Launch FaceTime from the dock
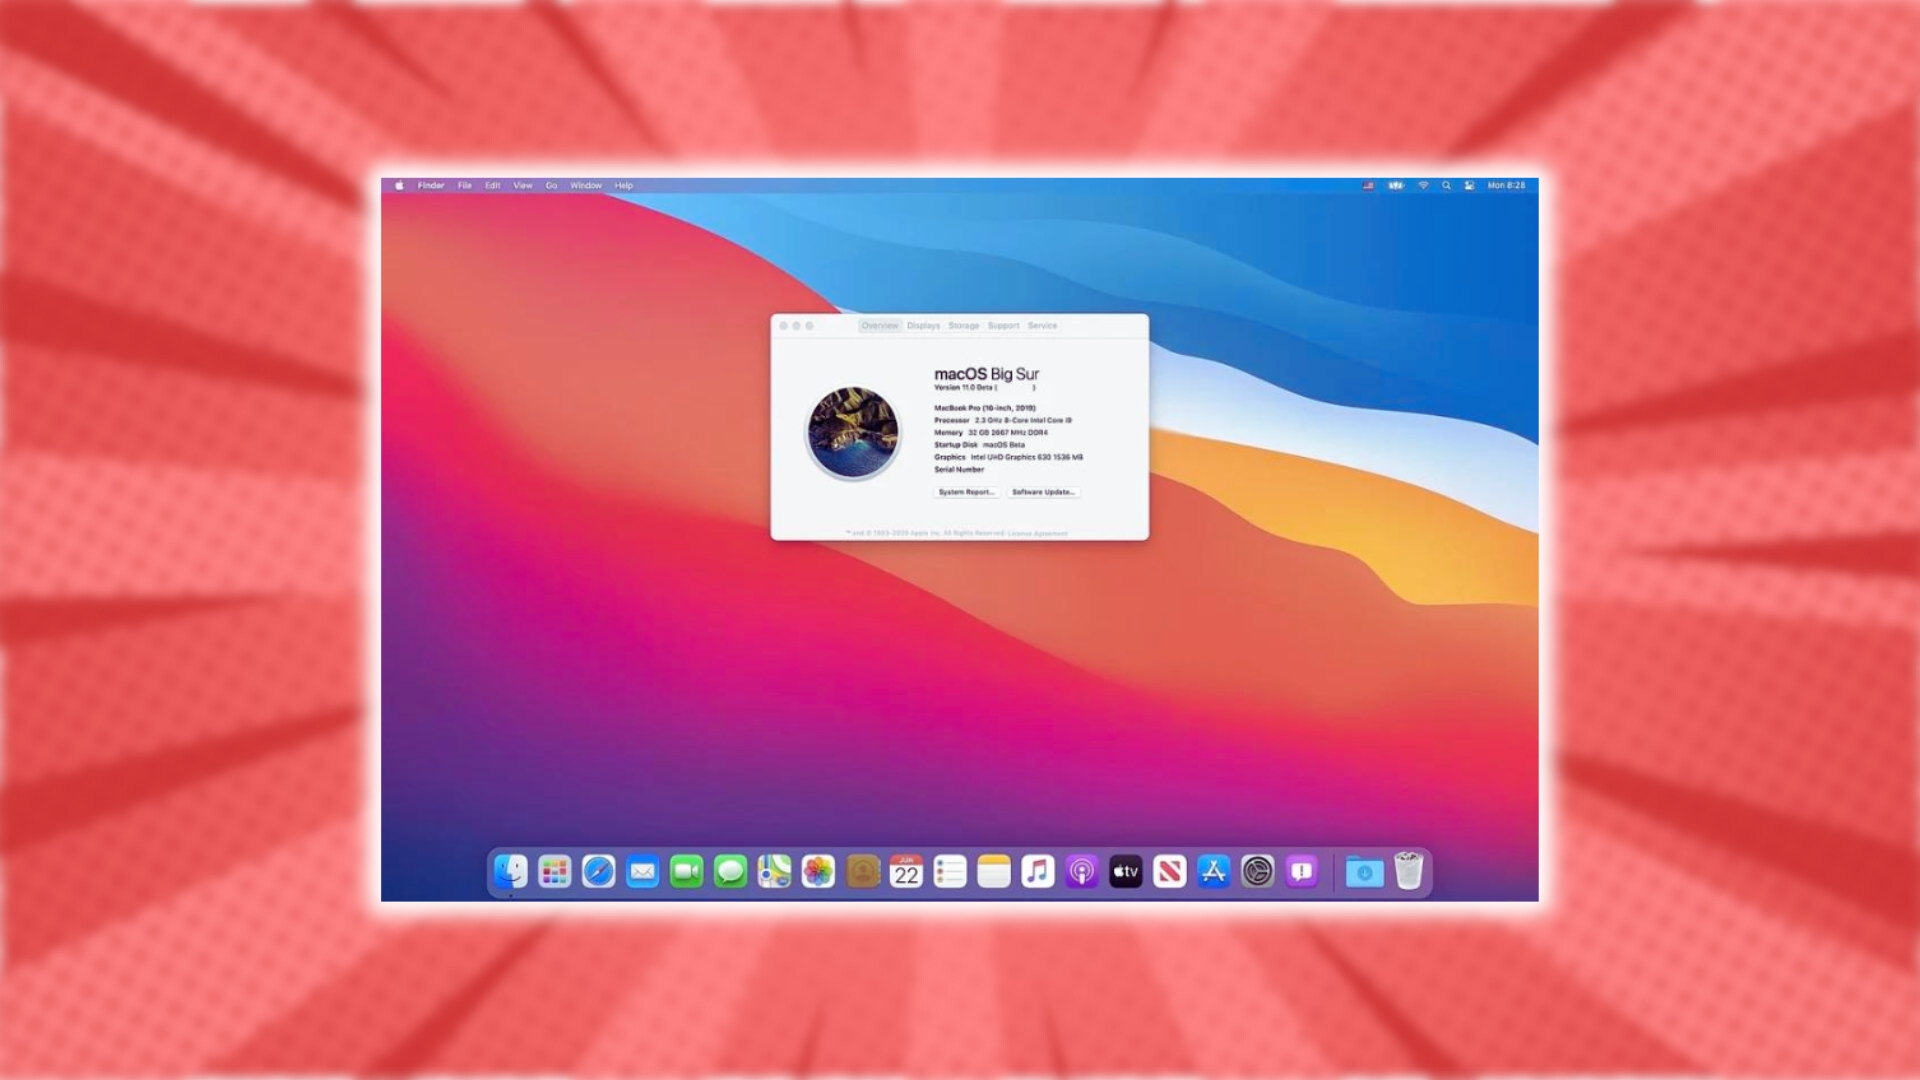This screenshot has width=1920, height=1080. point(686,872)
